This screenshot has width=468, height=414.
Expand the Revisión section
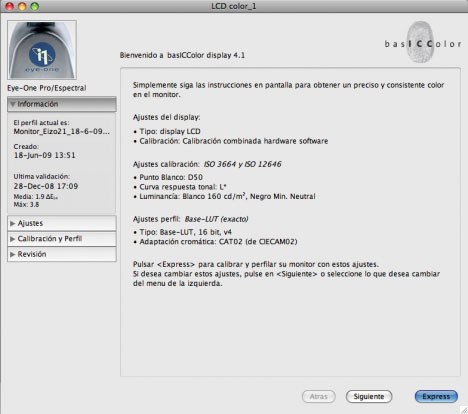(x=62, y=254)
